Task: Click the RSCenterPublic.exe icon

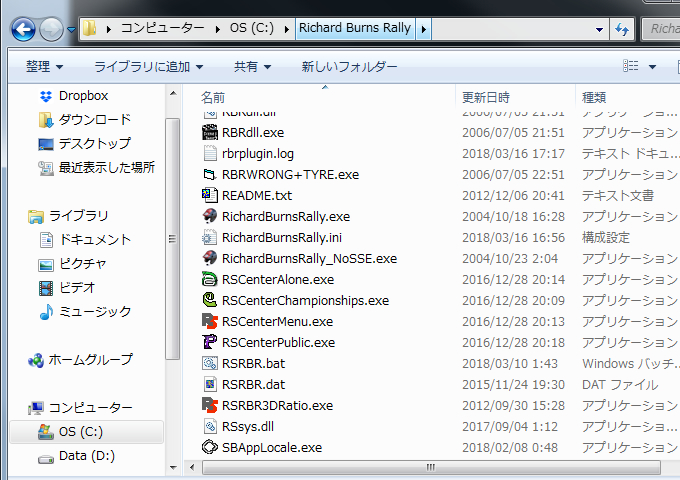Action: (x=210, y=342)
